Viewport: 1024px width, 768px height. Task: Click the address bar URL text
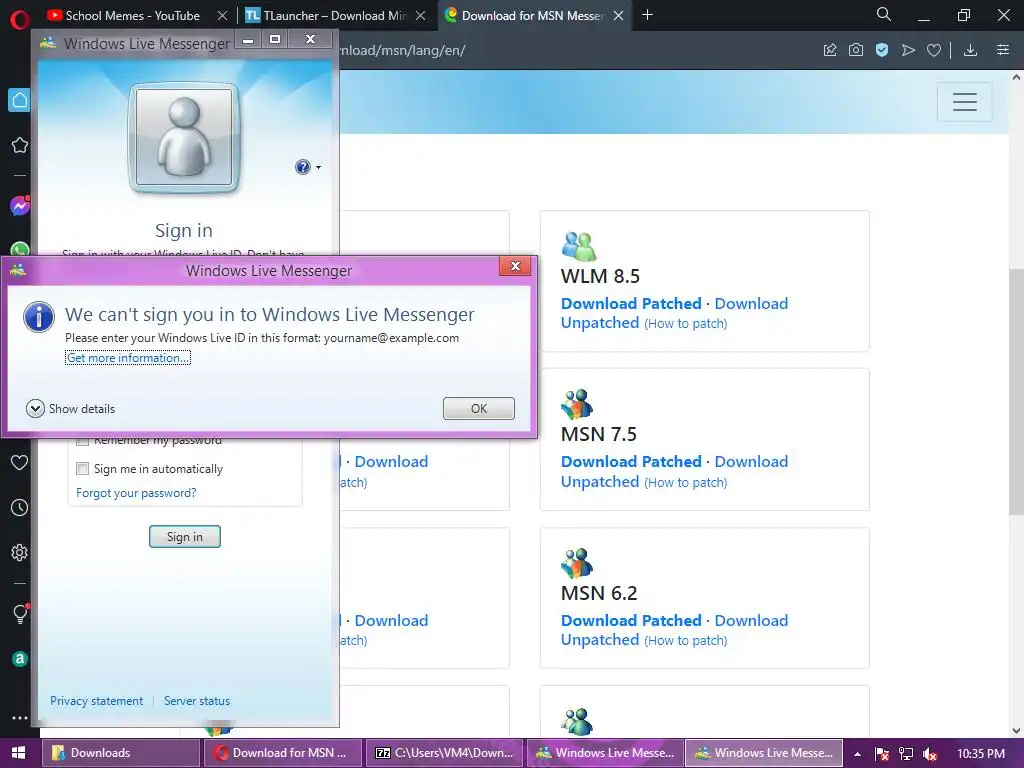pos(403,50)
